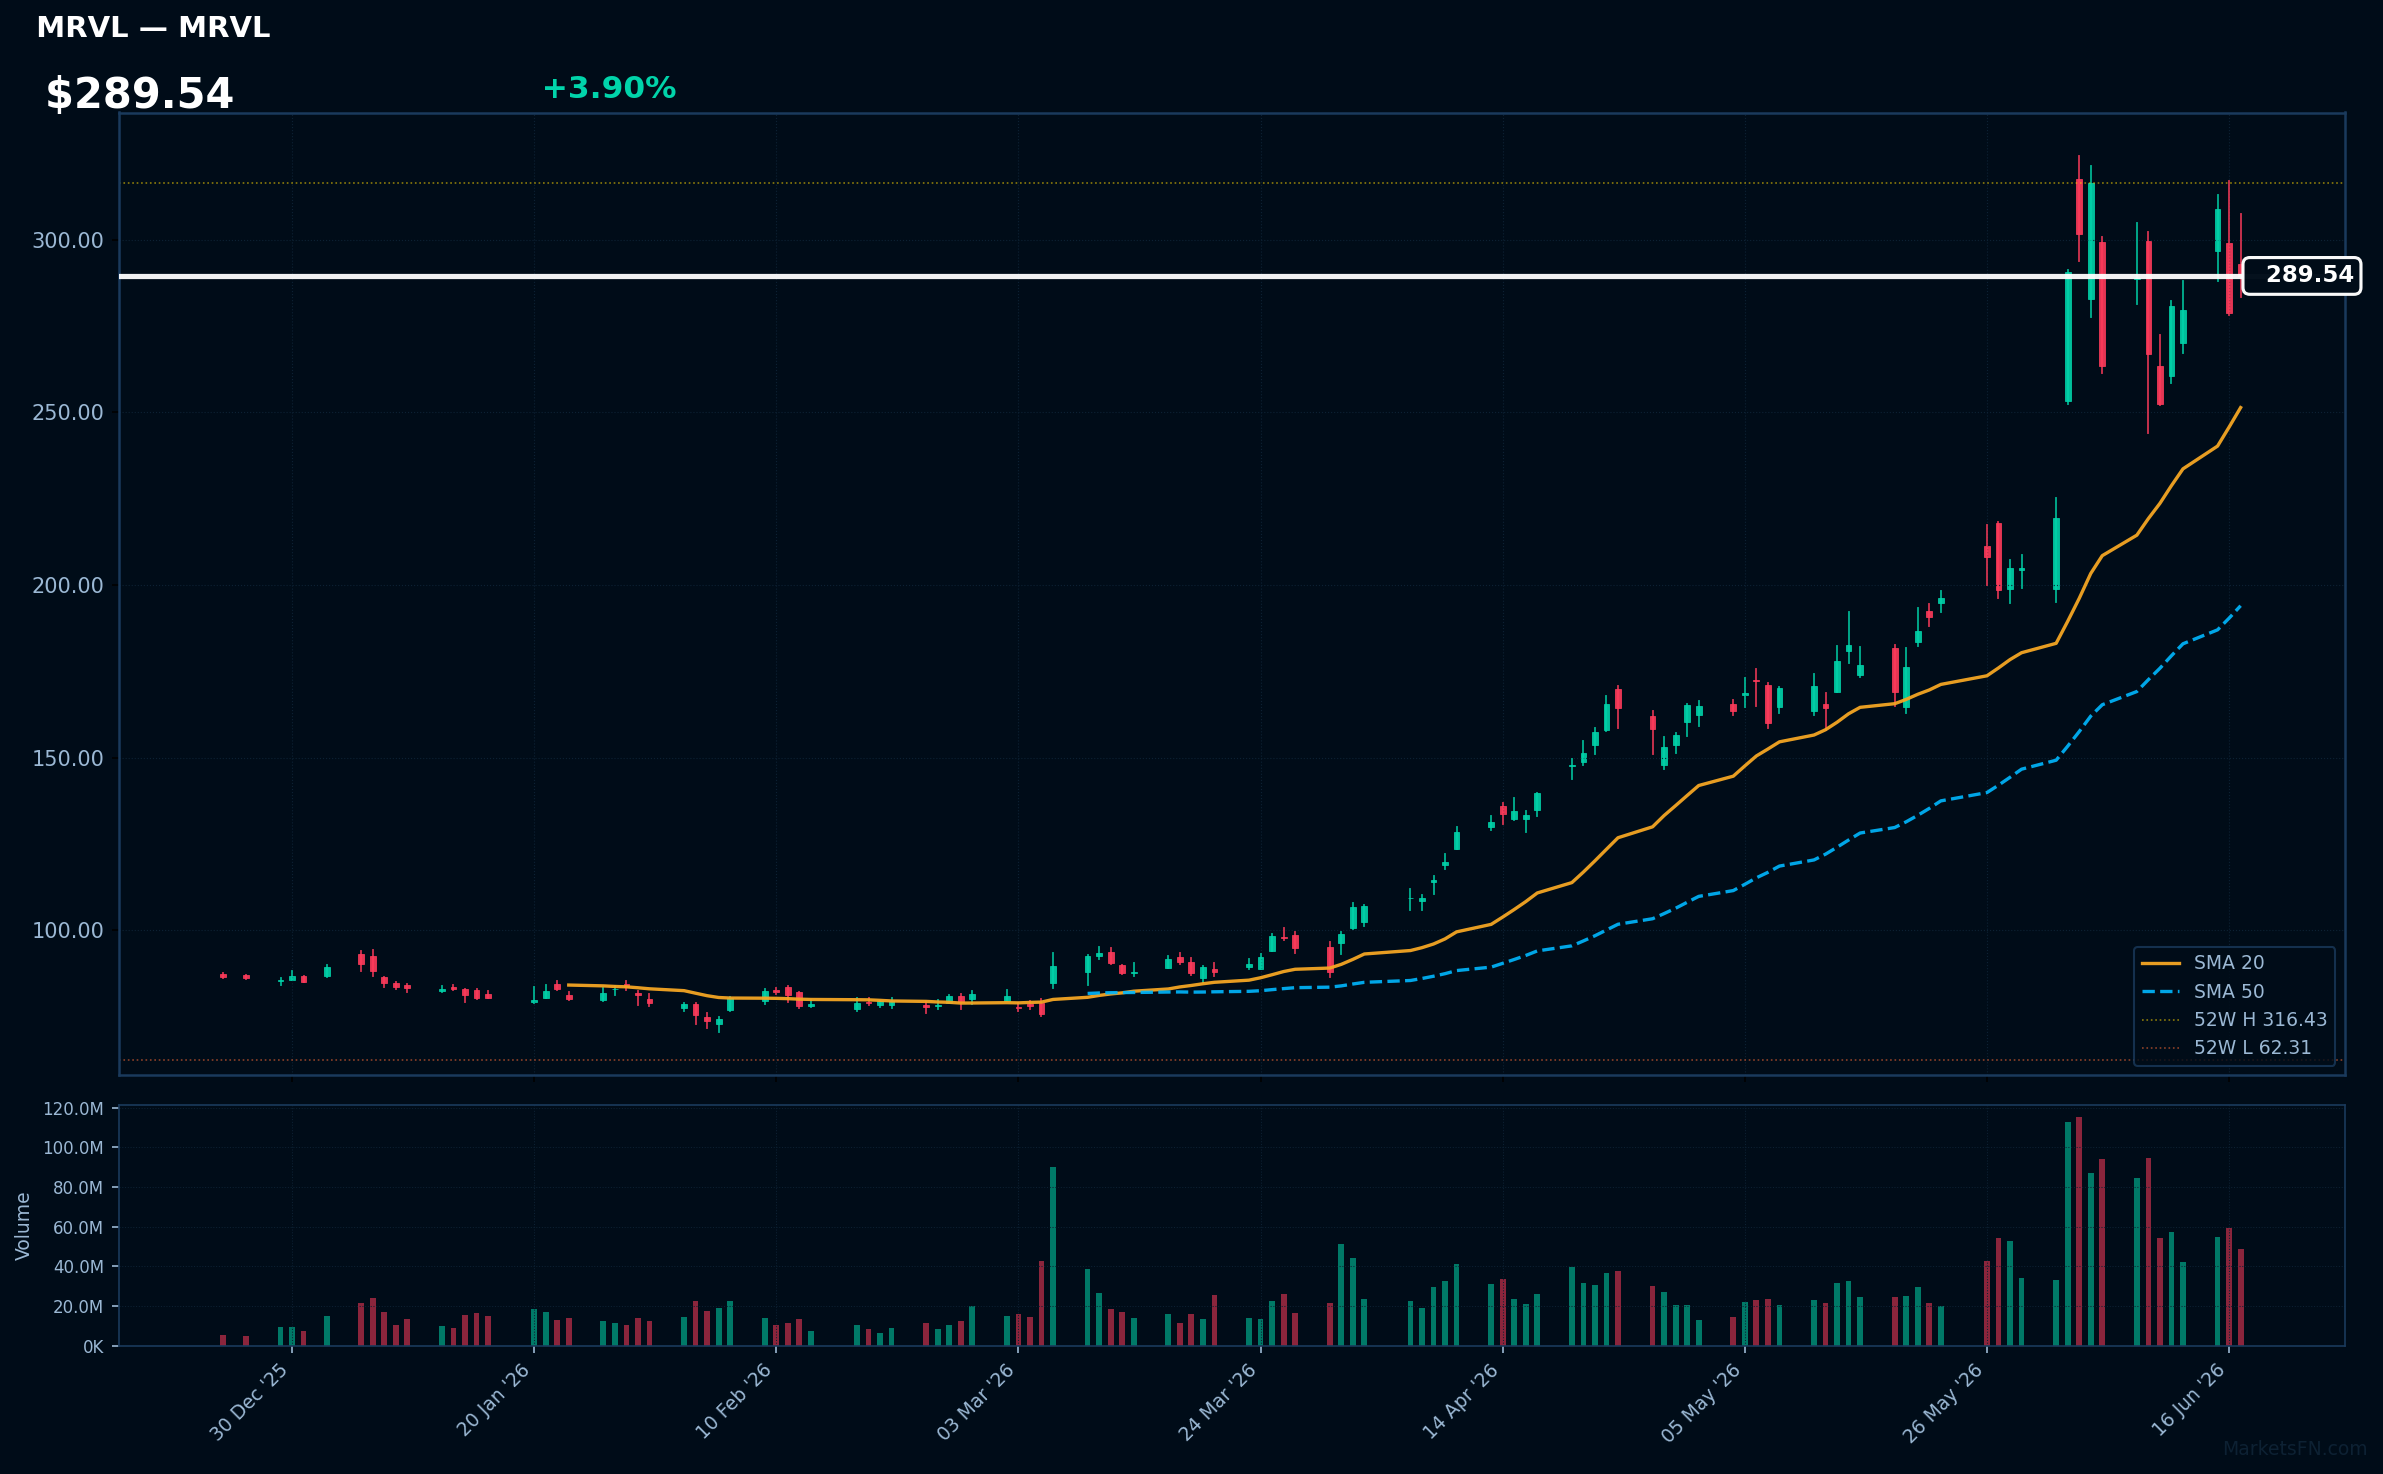Click the 16 Jun '26 date label

(x=2189, y=1401)
